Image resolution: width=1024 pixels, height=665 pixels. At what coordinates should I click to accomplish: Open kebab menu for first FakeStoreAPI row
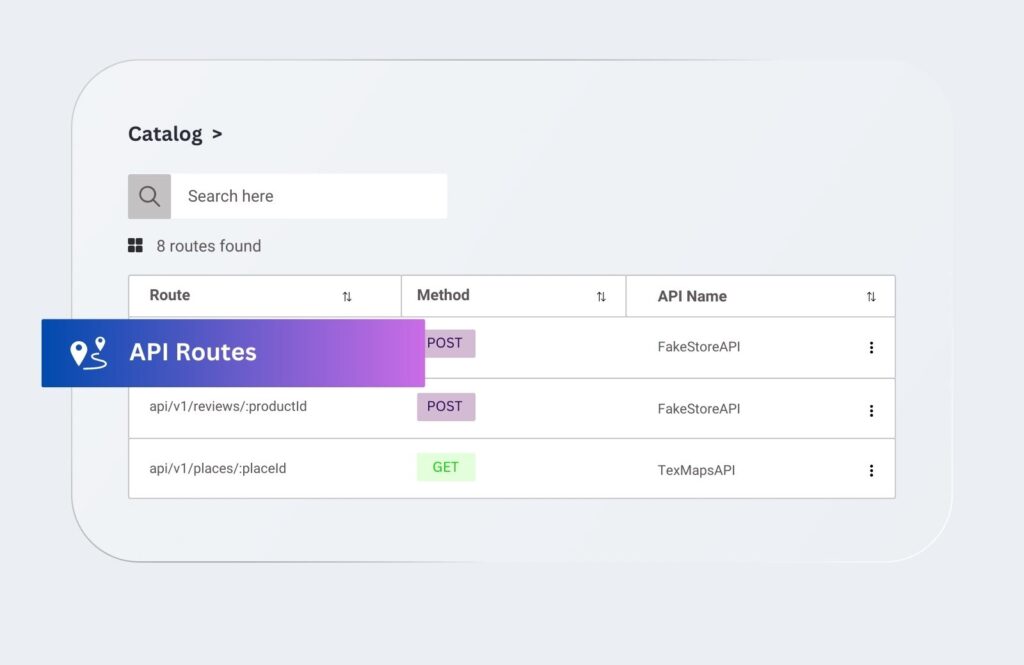[x=871, y=348]
